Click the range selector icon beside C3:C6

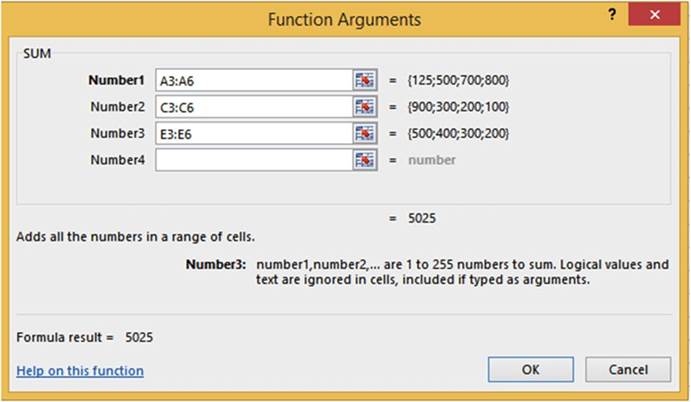[365, 107]
